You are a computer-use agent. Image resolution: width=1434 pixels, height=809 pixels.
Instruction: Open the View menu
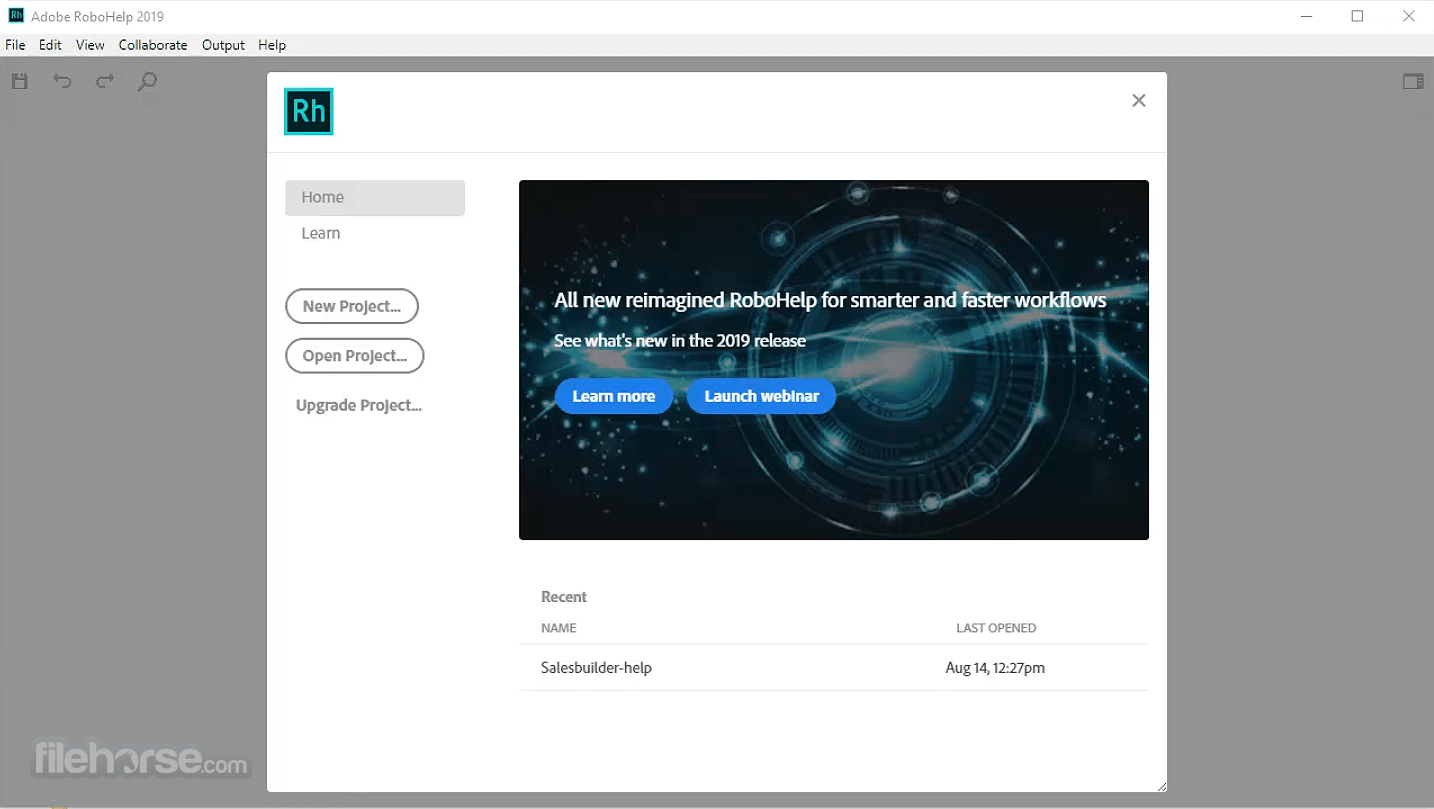click(x=90, y=45)
